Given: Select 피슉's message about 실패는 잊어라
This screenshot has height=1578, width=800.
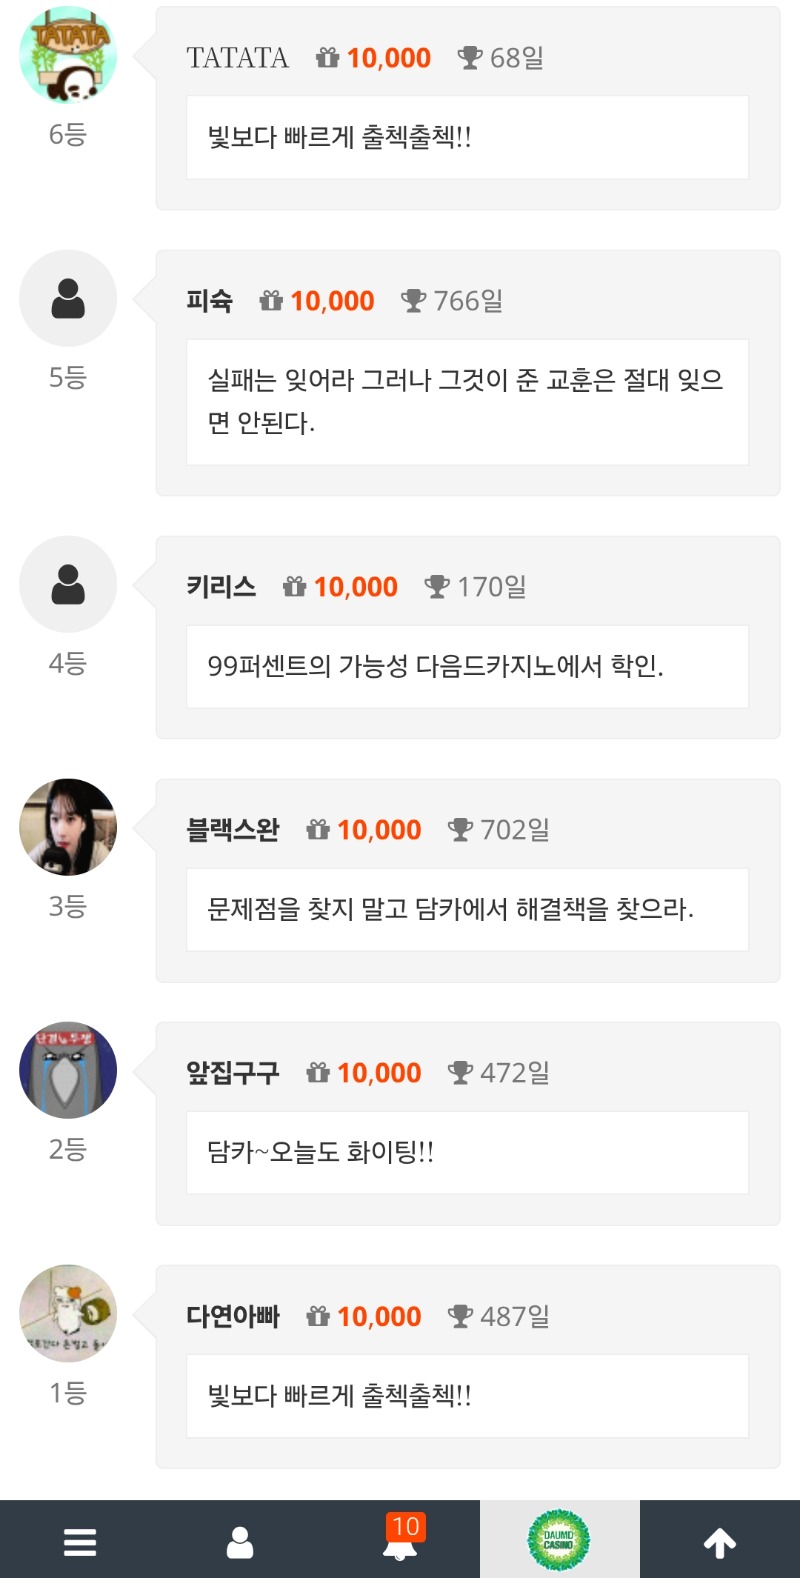Looking at the screenshot, I should coord(466,401).
